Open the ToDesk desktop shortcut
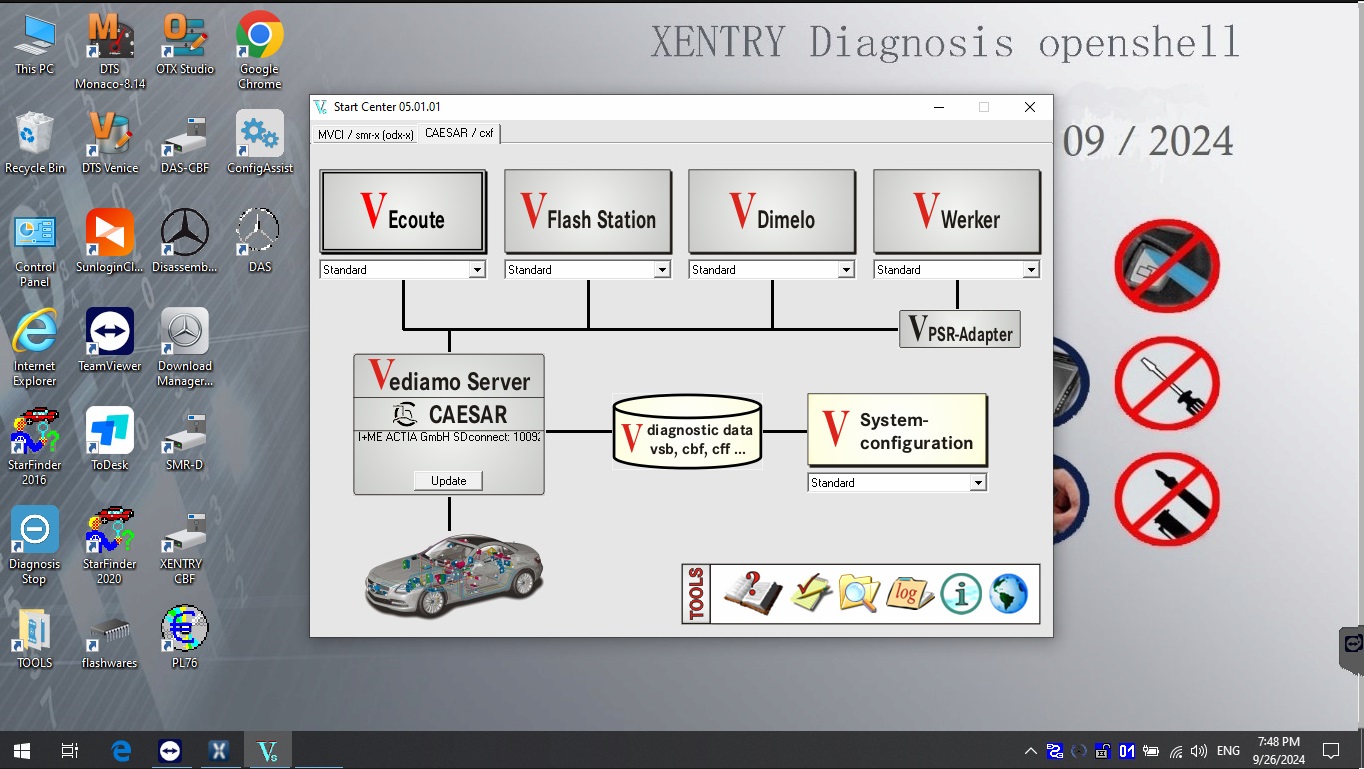 (110, 439)
